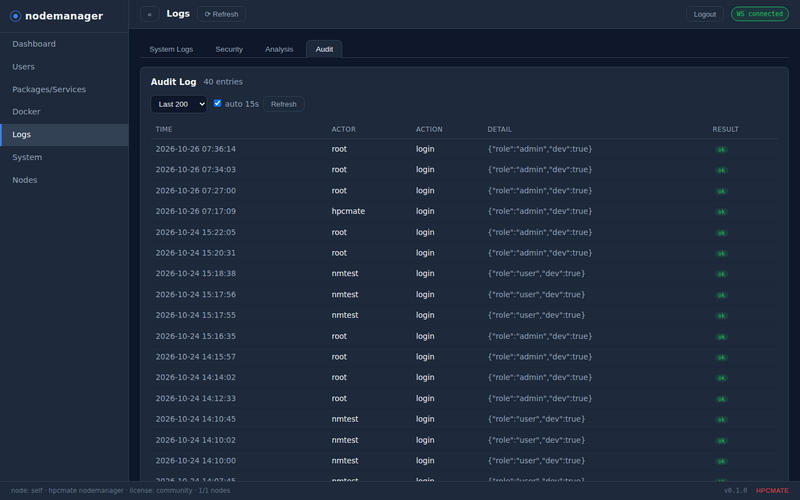Click the ACTION column header
Screen dimensions: 800x500
[429, 130]
